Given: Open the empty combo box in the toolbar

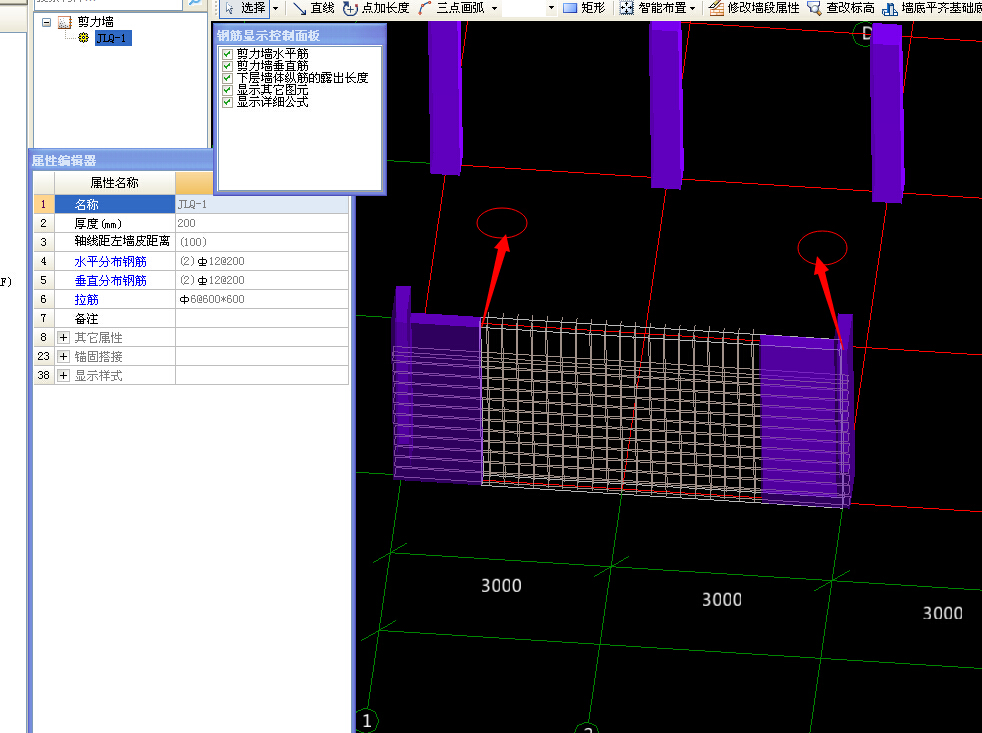Looking at the screenshot, I should pos(529,8).
